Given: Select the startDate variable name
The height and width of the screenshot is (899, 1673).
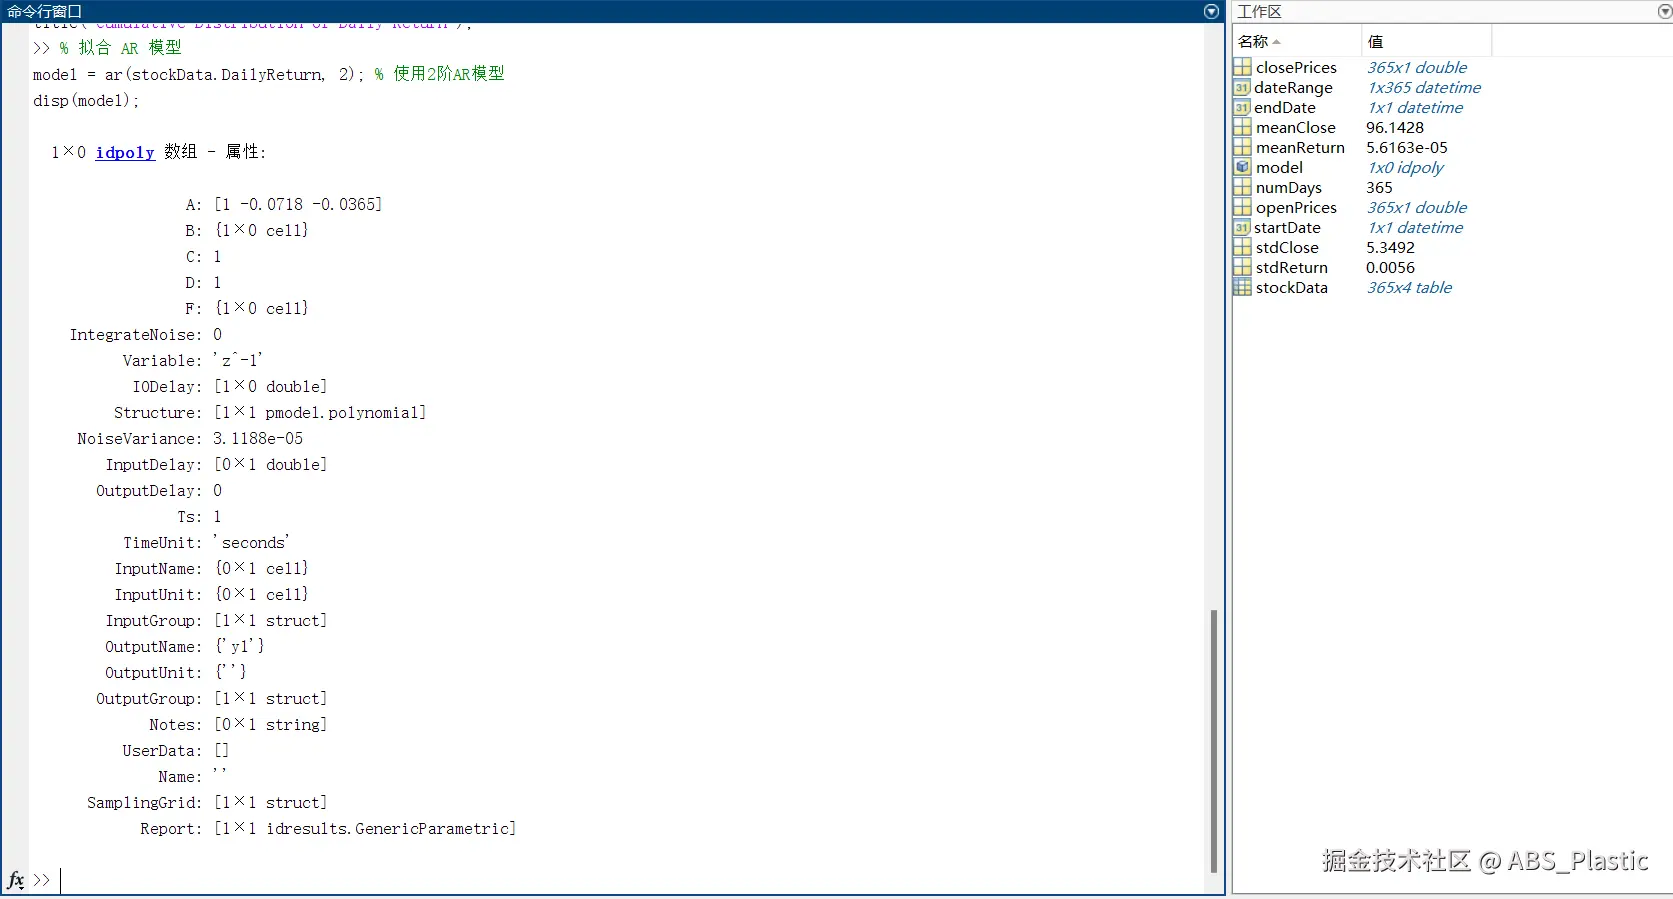Looking at the screenshot, I should 1287,227.
